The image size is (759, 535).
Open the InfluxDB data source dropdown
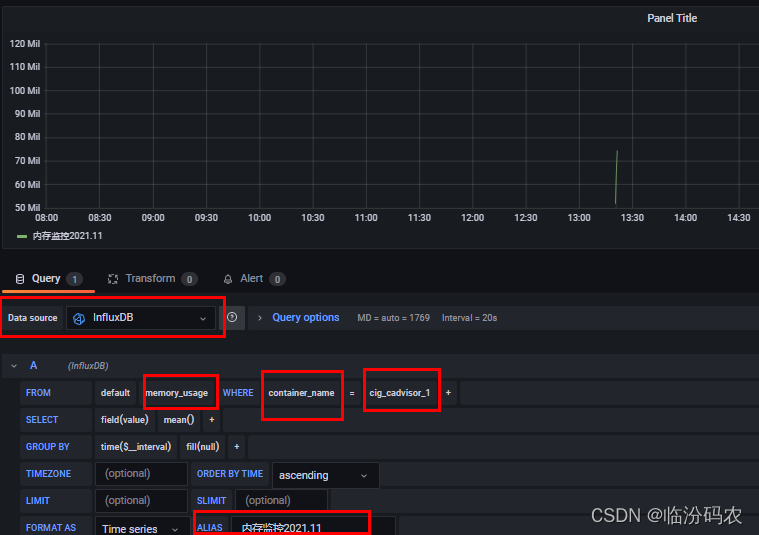pos(141,318)
